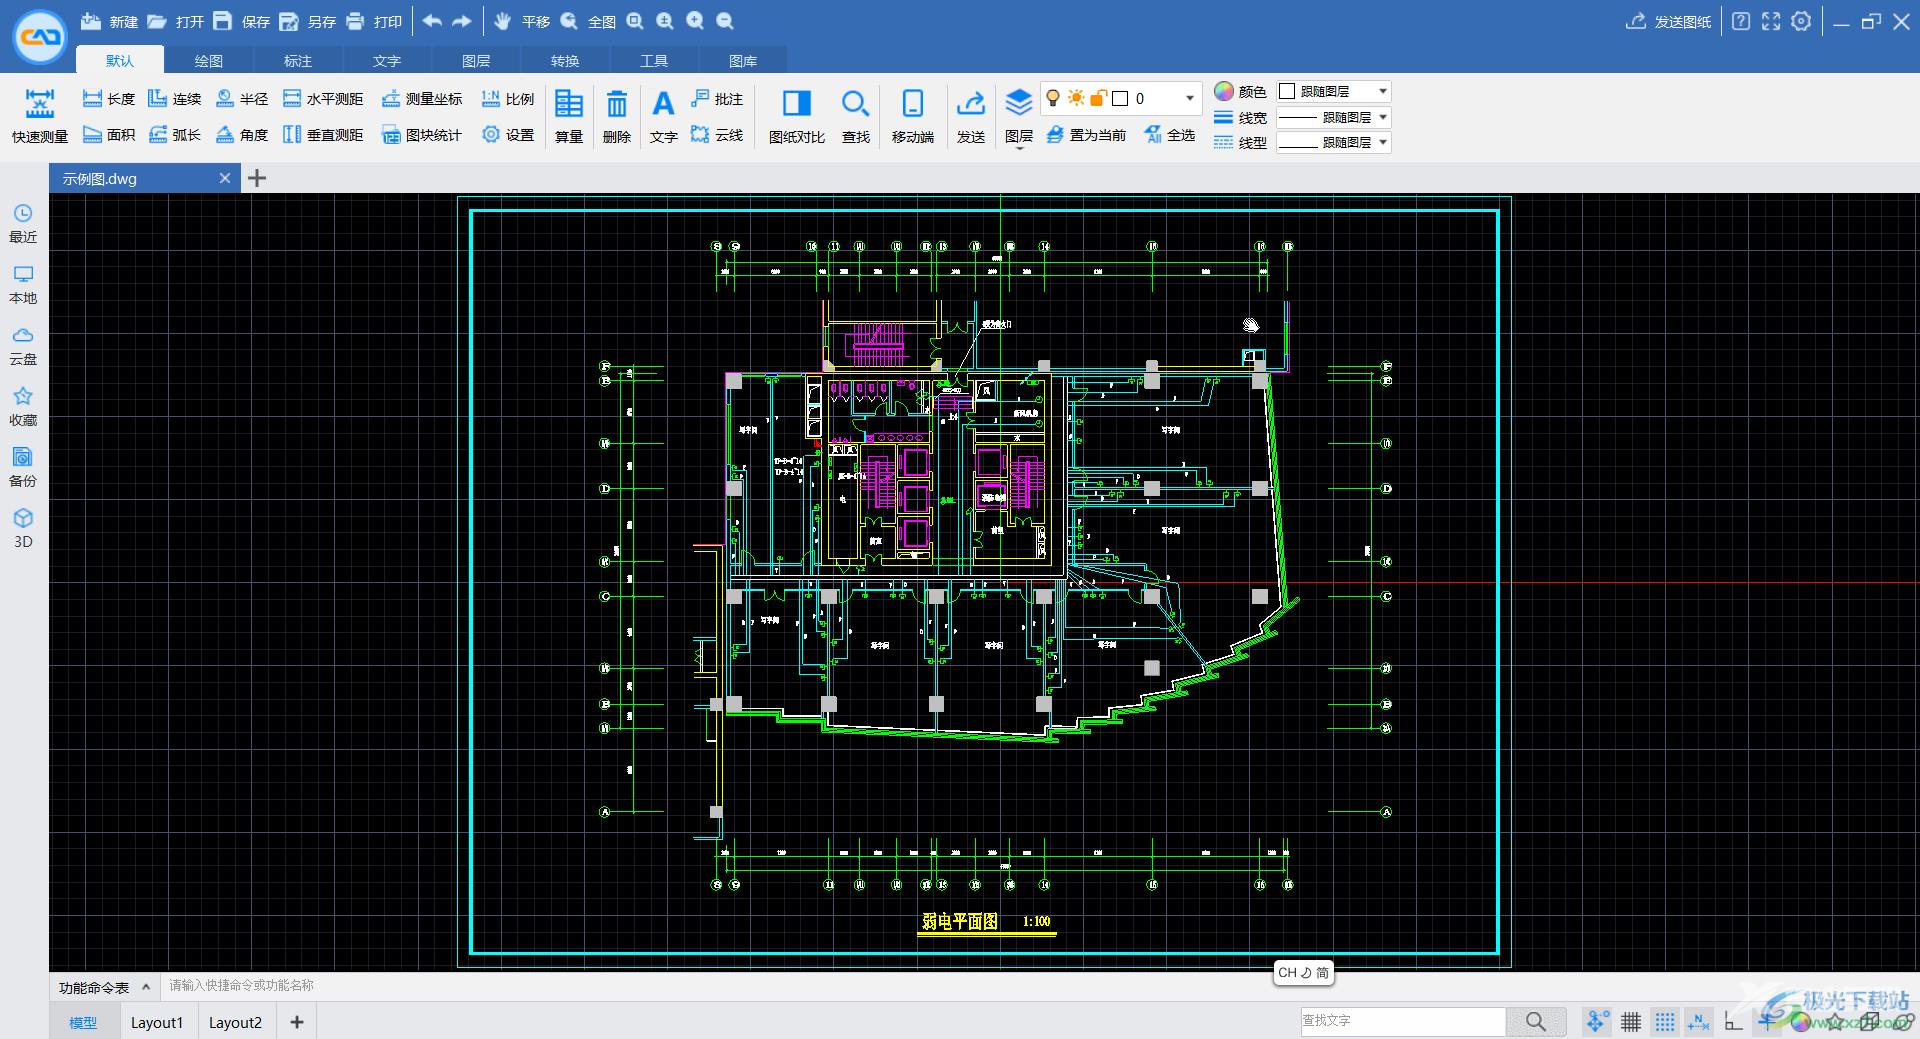The image size is (1920, 1039).
Task: Open the 算量 quantity calculation tool
Action: click(x=569, y=116)
